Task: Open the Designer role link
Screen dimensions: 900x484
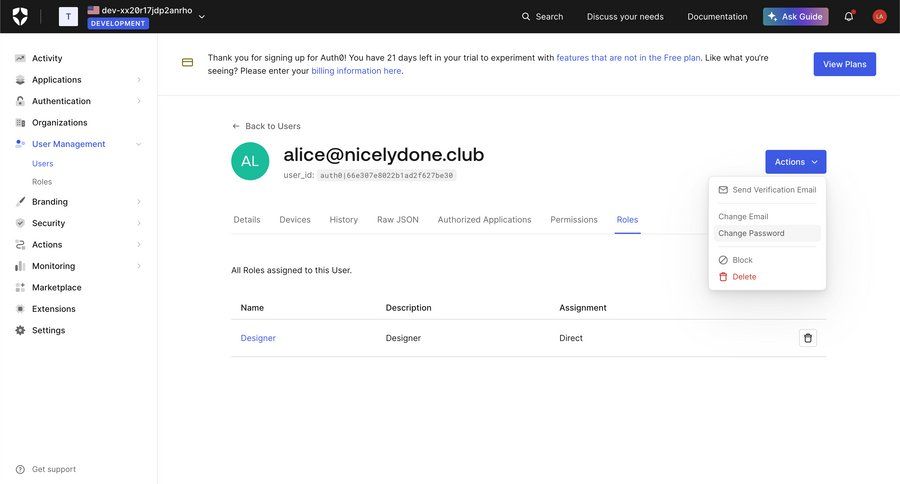Action: 258,338
